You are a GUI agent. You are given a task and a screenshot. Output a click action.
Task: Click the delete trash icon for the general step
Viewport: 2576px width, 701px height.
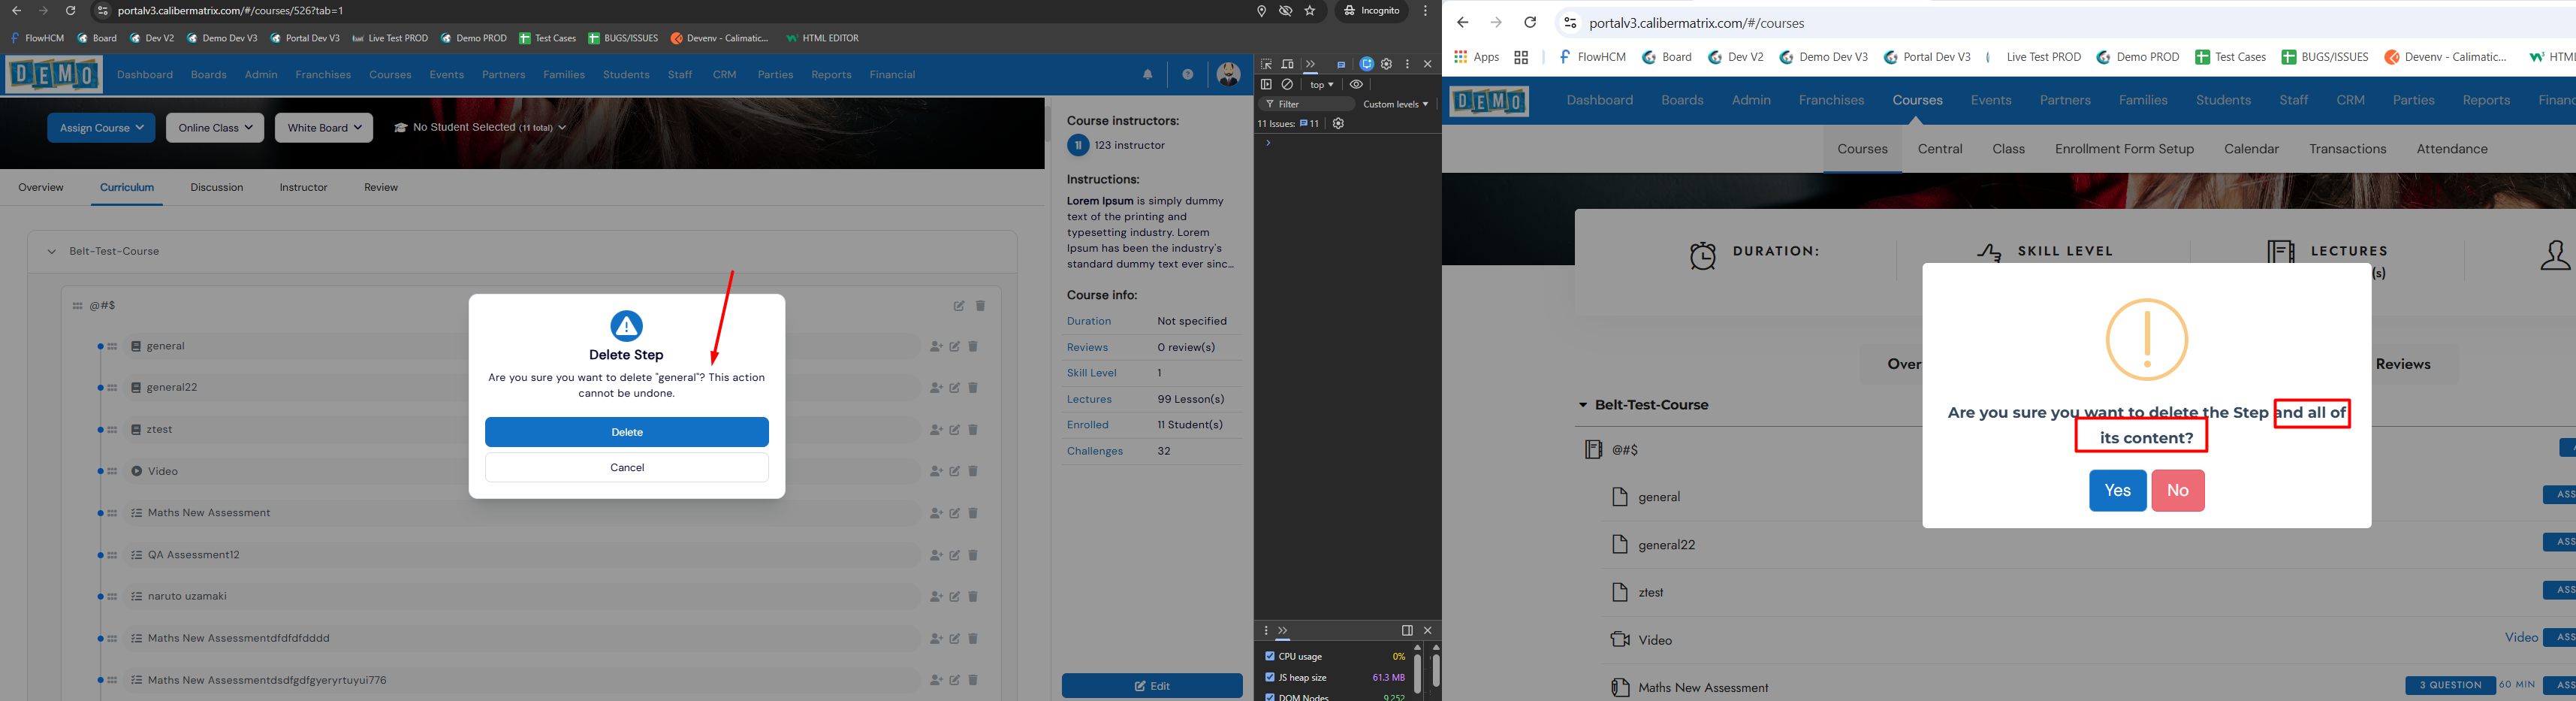click(973, 346)
